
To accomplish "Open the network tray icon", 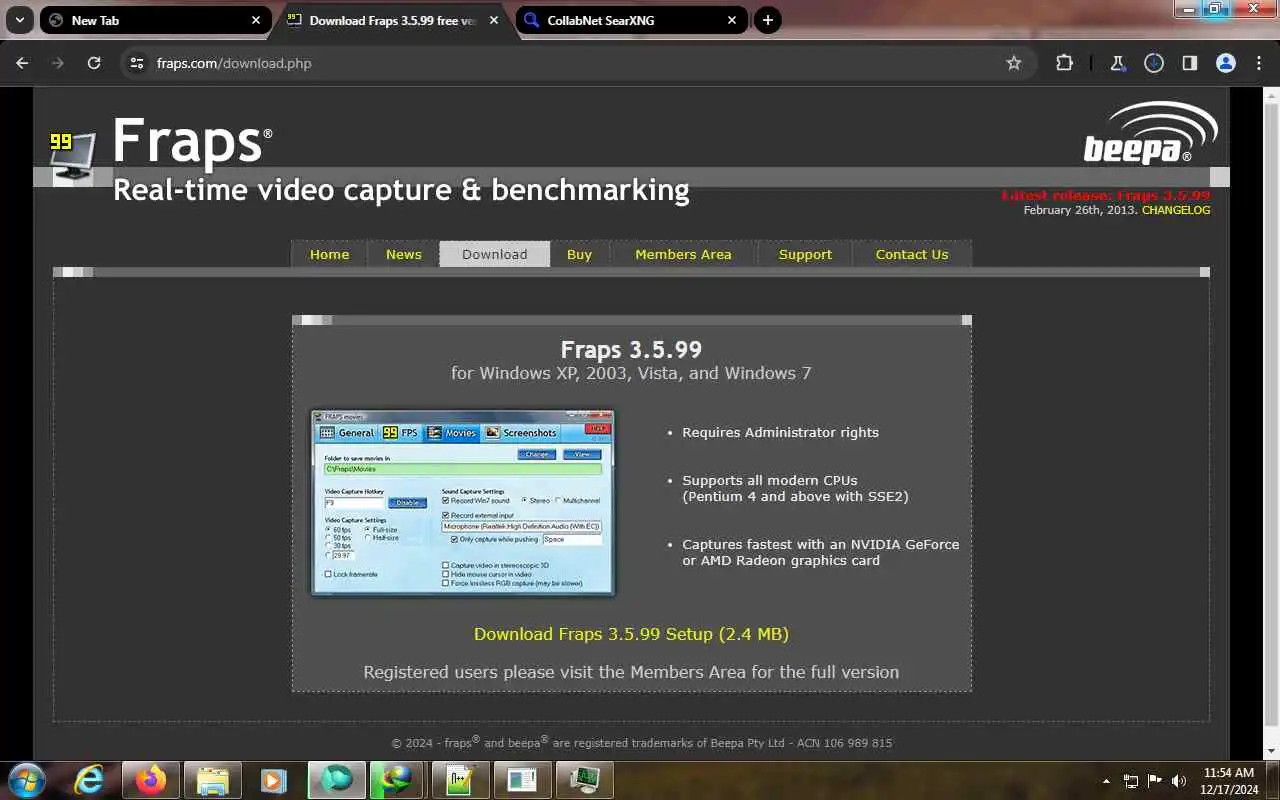I will click(x=1131, y=781).
